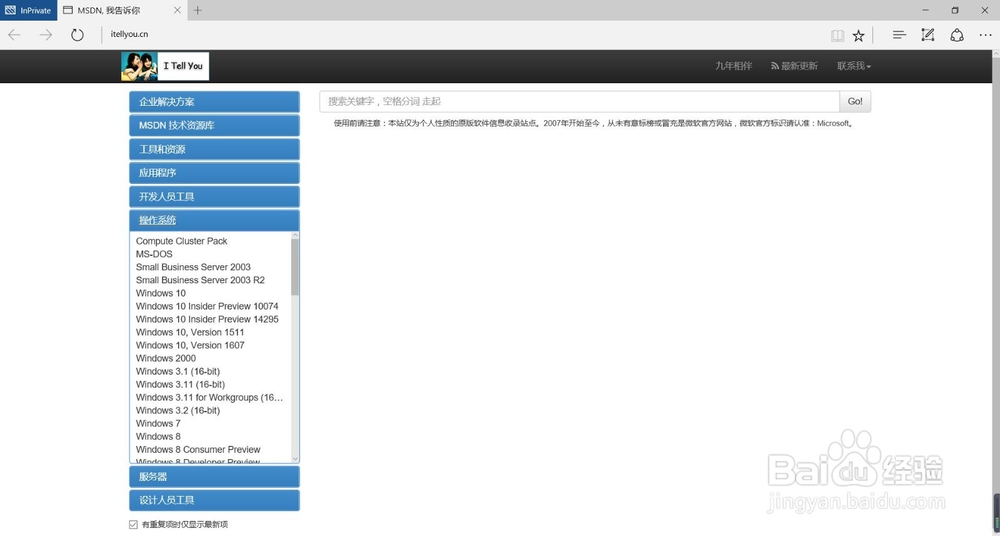Select Windows 7 in the list
This screenshot has width=1000, height=536.
pyautogui.click(x=158, y=423)
